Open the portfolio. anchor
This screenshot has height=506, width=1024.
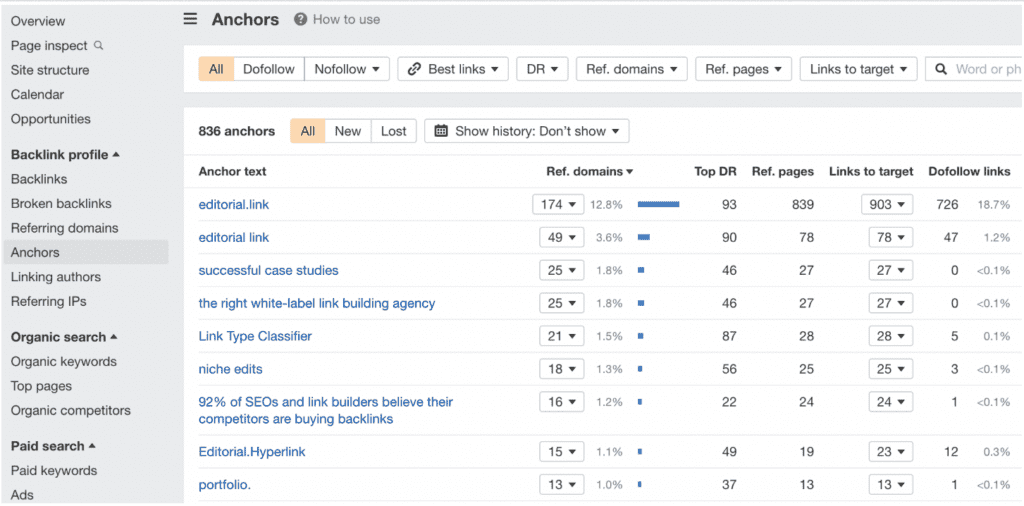point(225,485)
